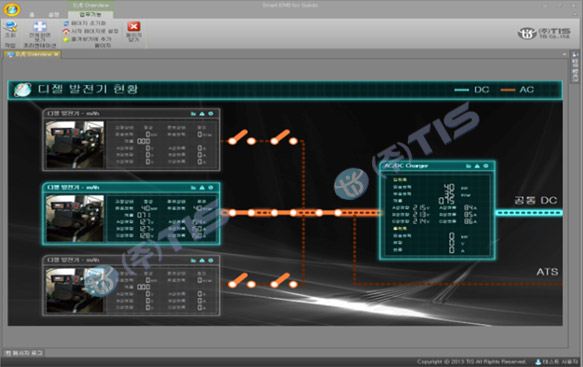The height and width of the screenshot is (367, 583).
Task: Toggle second open breaker switch on bottom generator line
Action: (x=284, y=281)
